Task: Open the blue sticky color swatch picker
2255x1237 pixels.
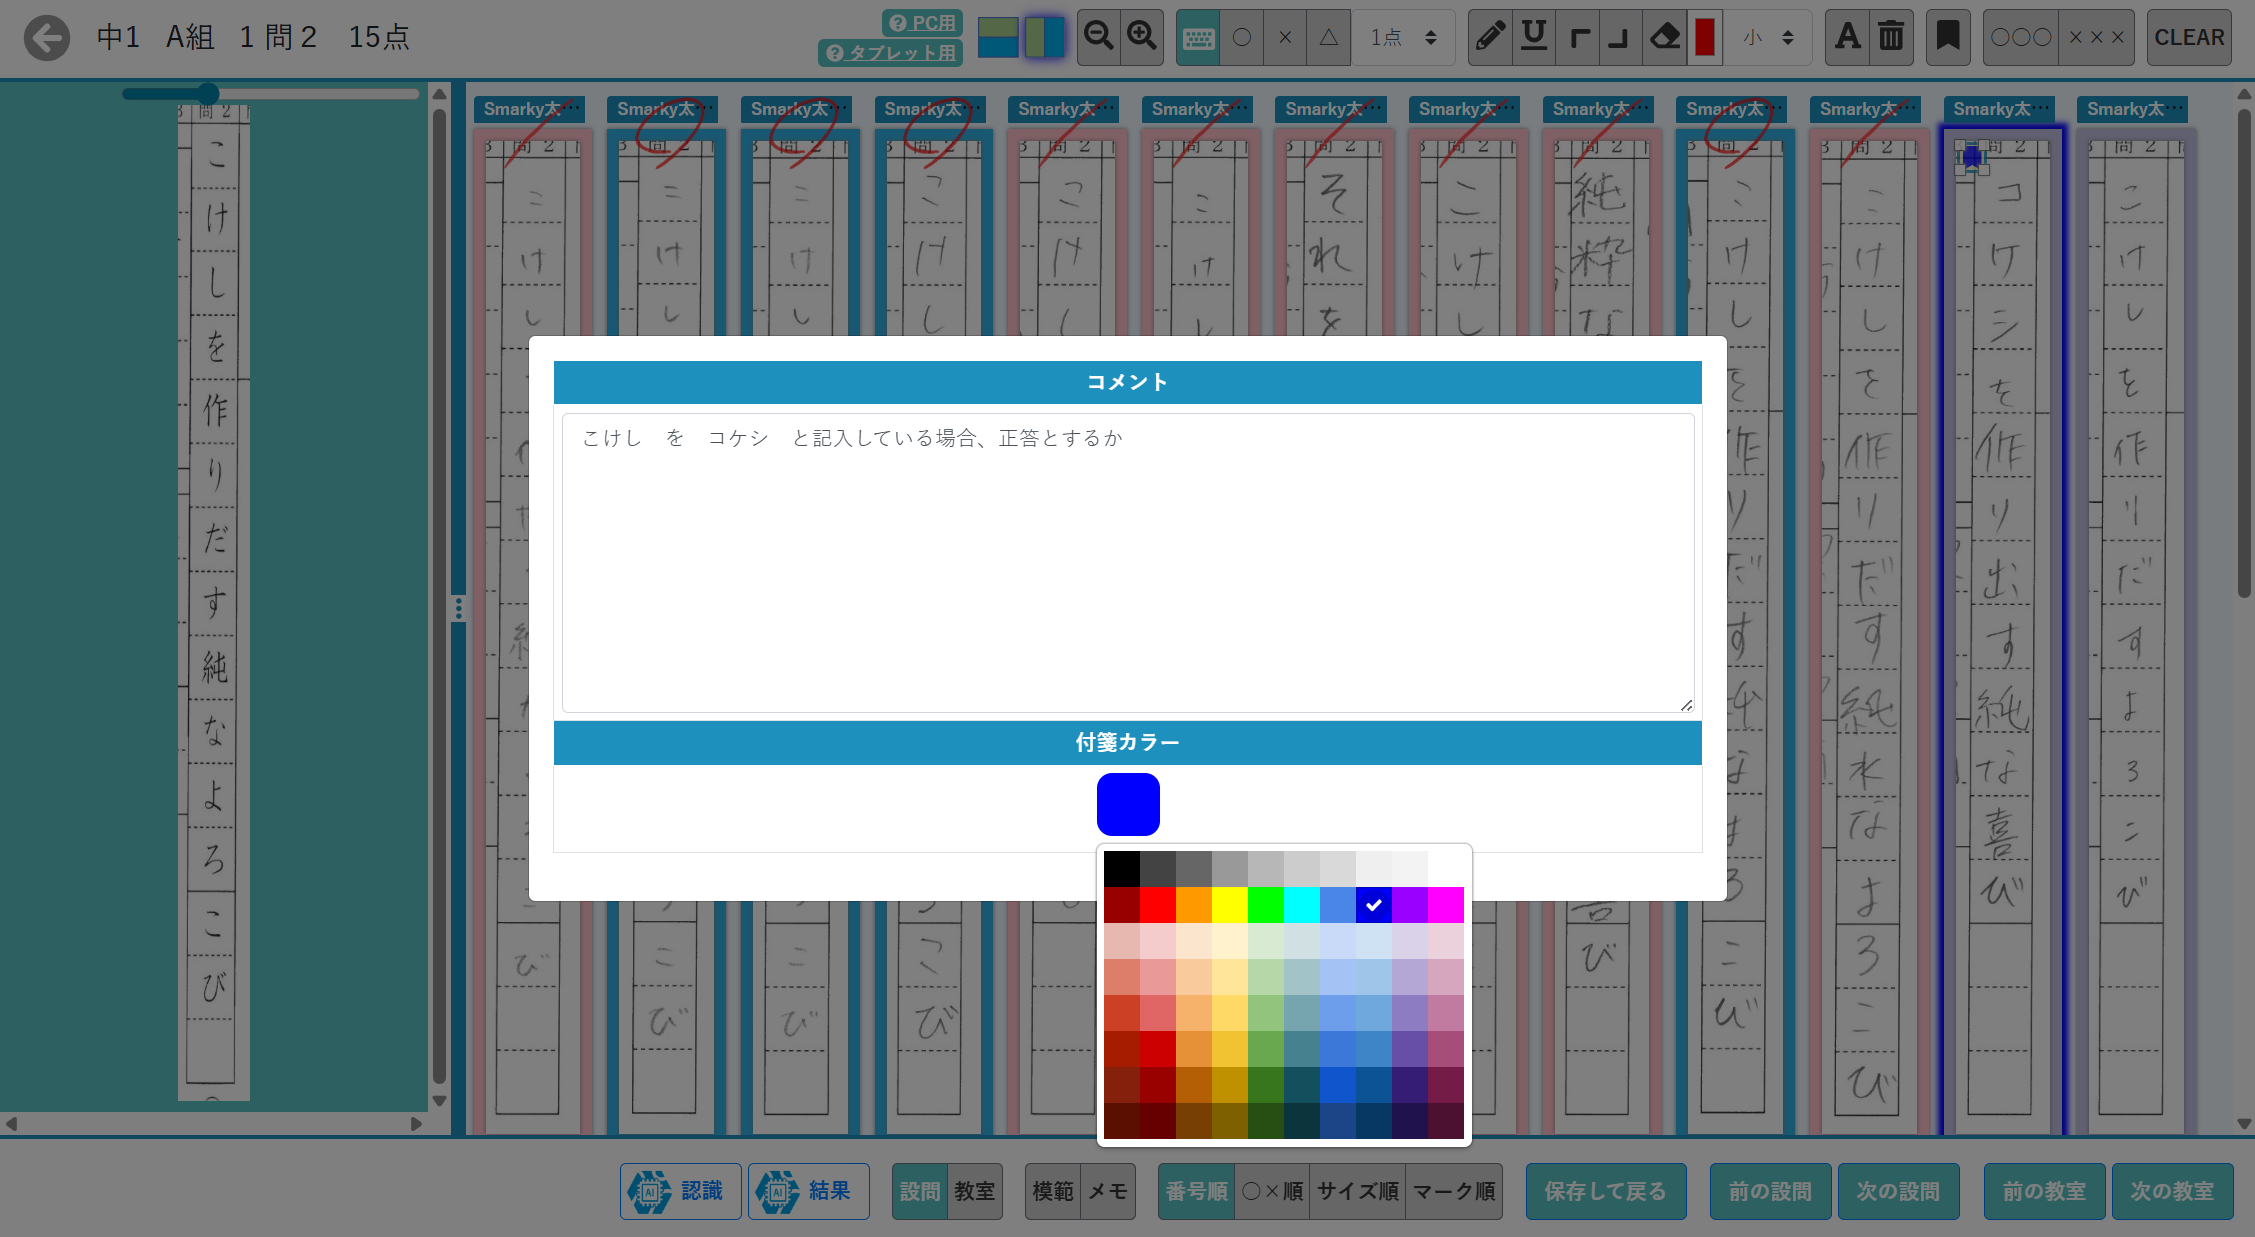Action: [1127, 804]
